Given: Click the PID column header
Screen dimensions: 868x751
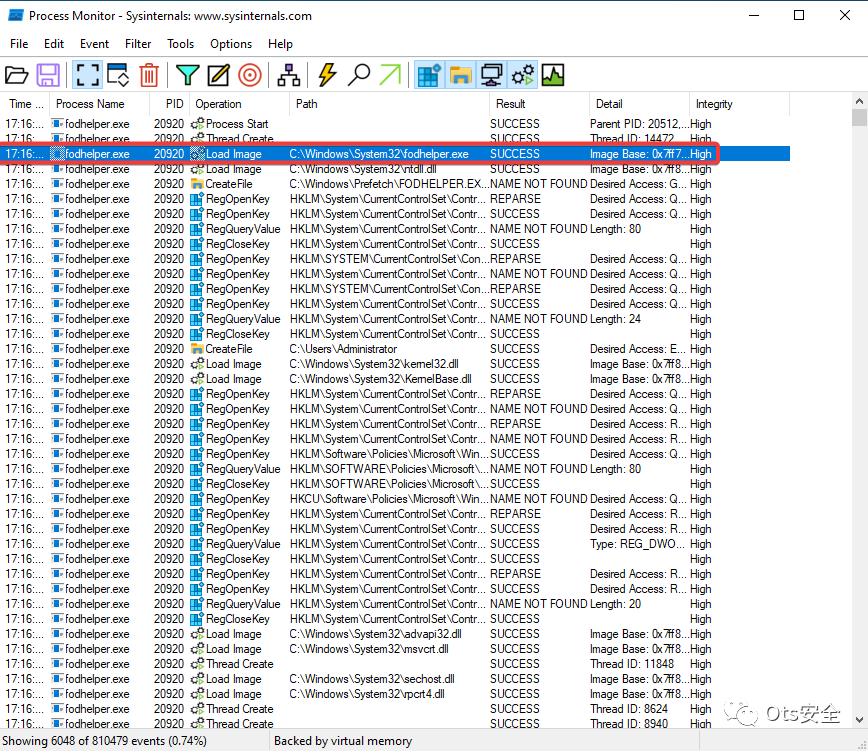Looking at the screenshot, I should point(169,104).
